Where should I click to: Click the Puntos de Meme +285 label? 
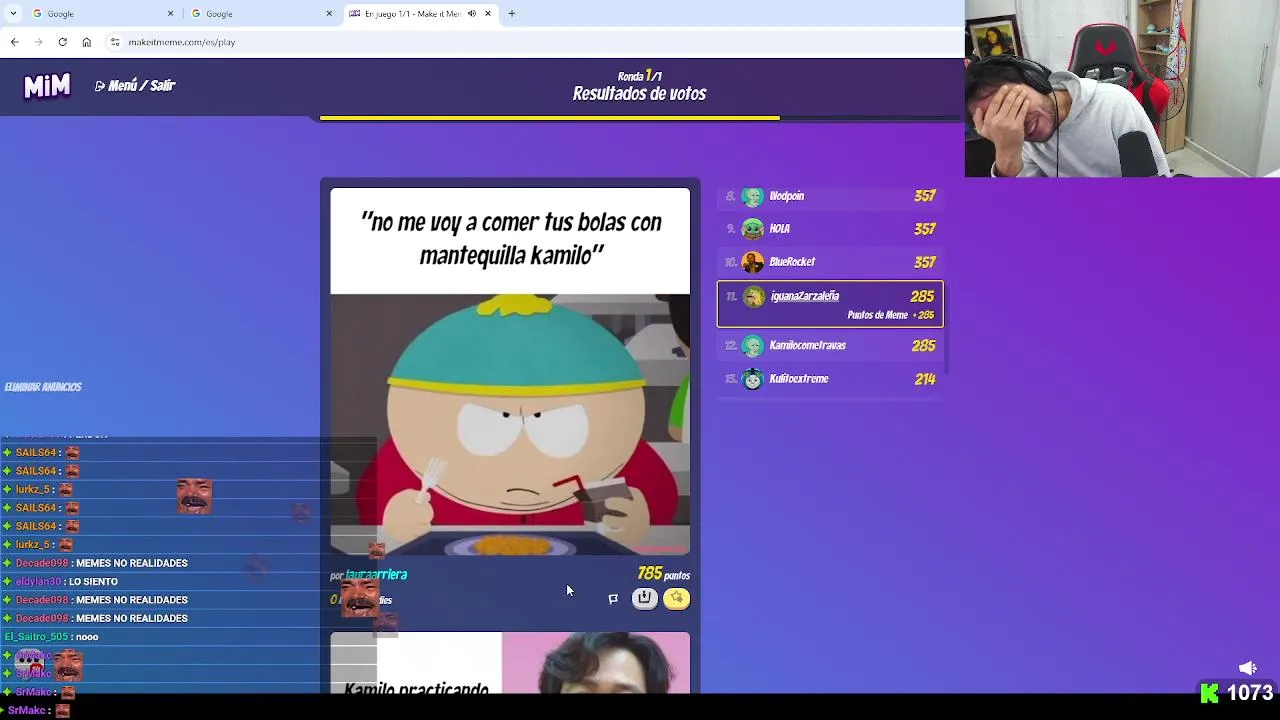[891, 315]
